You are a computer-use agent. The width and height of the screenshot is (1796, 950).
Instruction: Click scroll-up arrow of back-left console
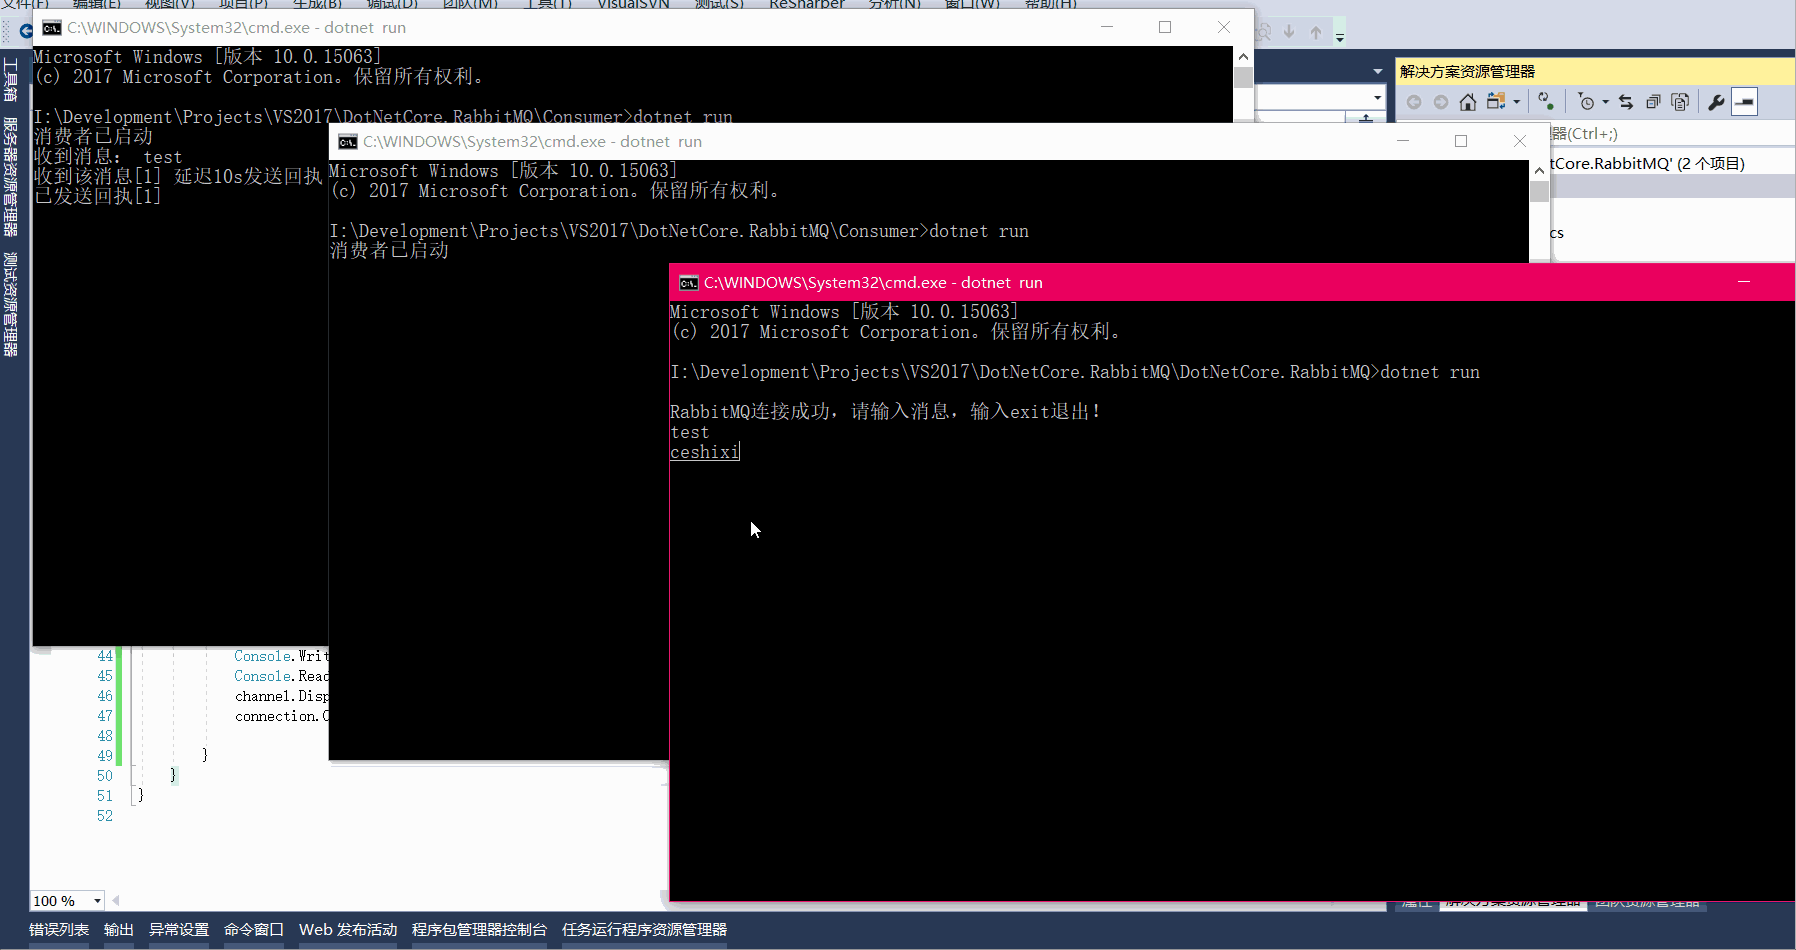click(1243, 57)
